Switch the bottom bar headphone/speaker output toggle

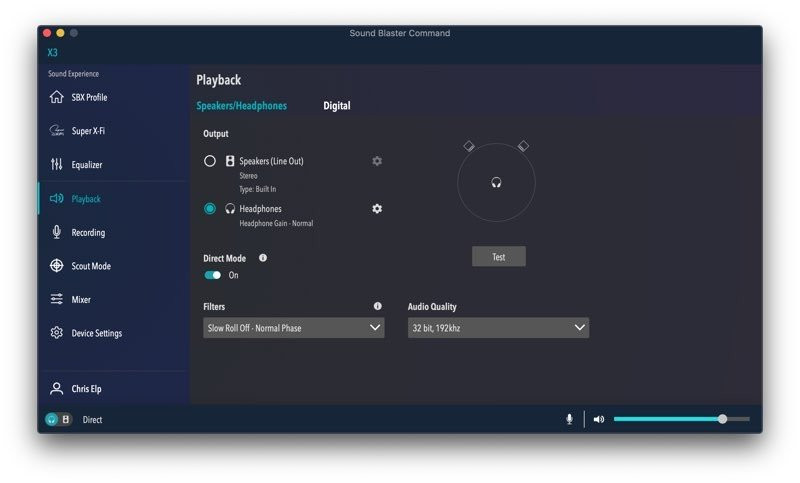tap(58, 420)
